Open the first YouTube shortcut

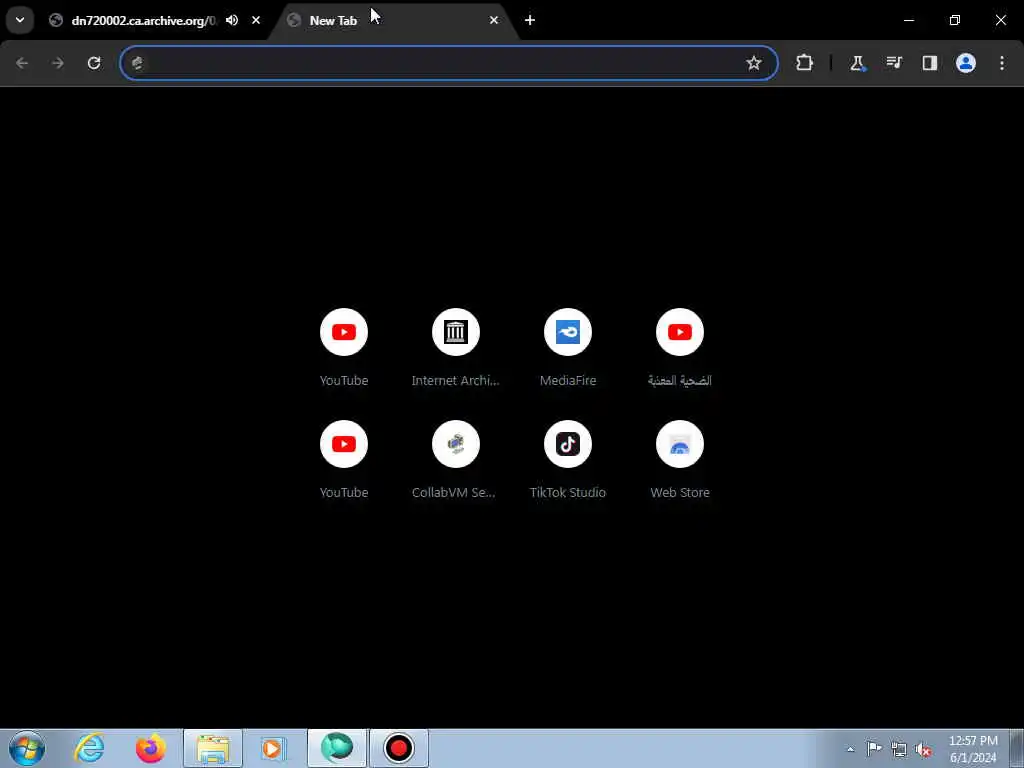click(344, 347)
